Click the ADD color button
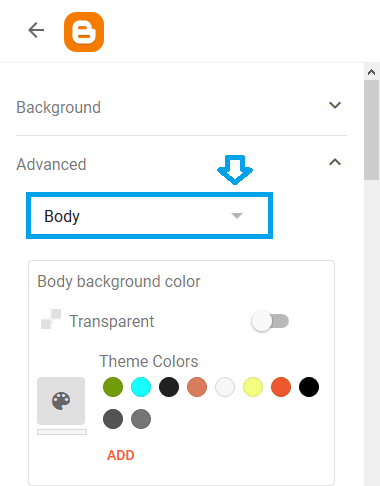Image resolution: width=380 pixels, height=486 pixels. pyautogui.click(x=121, y=455)
